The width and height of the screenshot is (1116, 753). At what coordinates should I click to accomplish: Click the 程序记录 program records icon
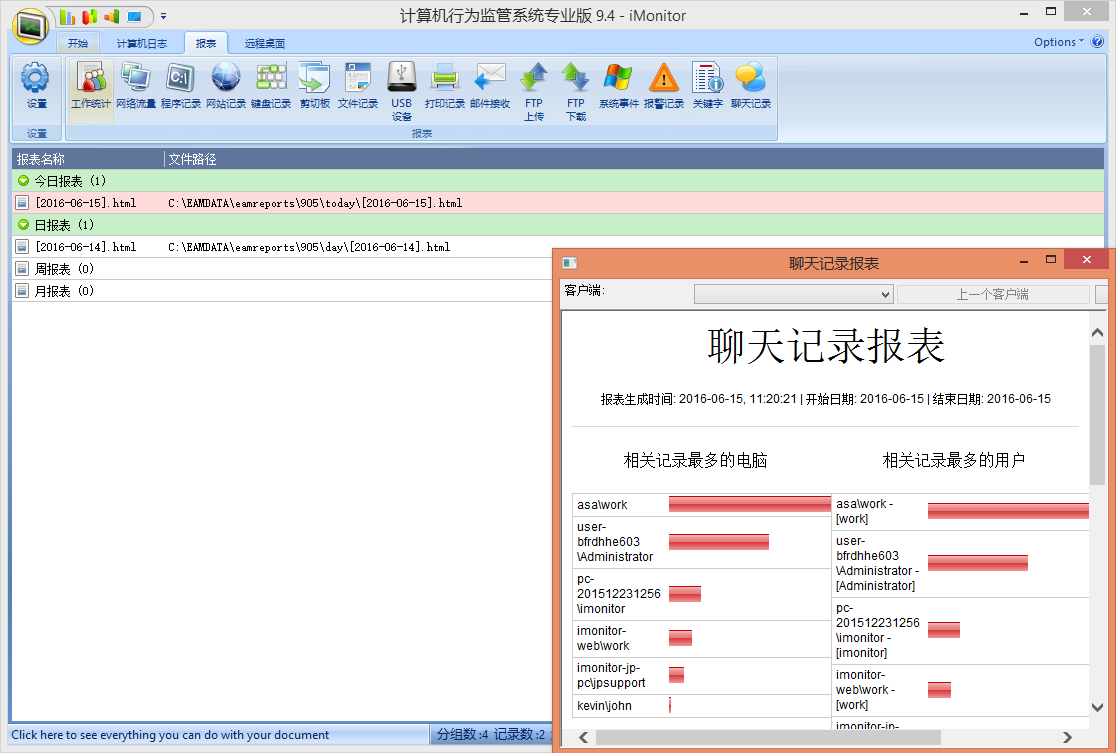[x=180, y=85]
